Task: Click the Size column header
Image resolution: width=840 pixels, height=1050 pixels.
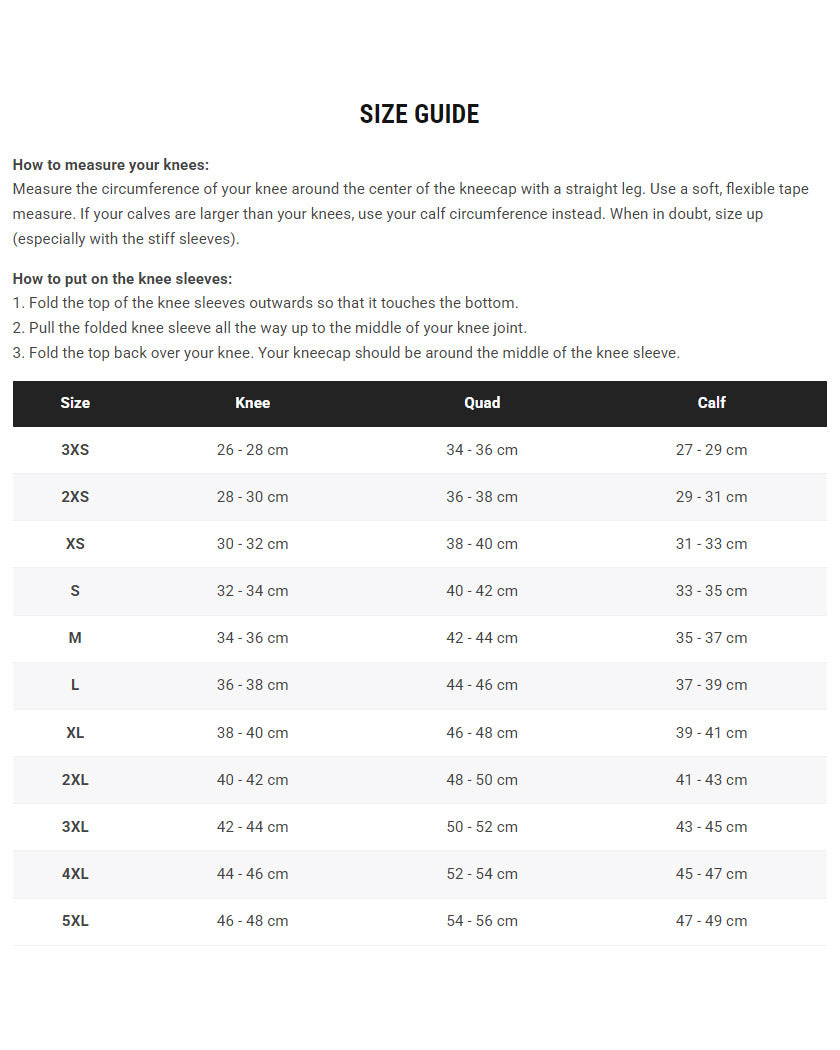Action: tap(75, 403)
